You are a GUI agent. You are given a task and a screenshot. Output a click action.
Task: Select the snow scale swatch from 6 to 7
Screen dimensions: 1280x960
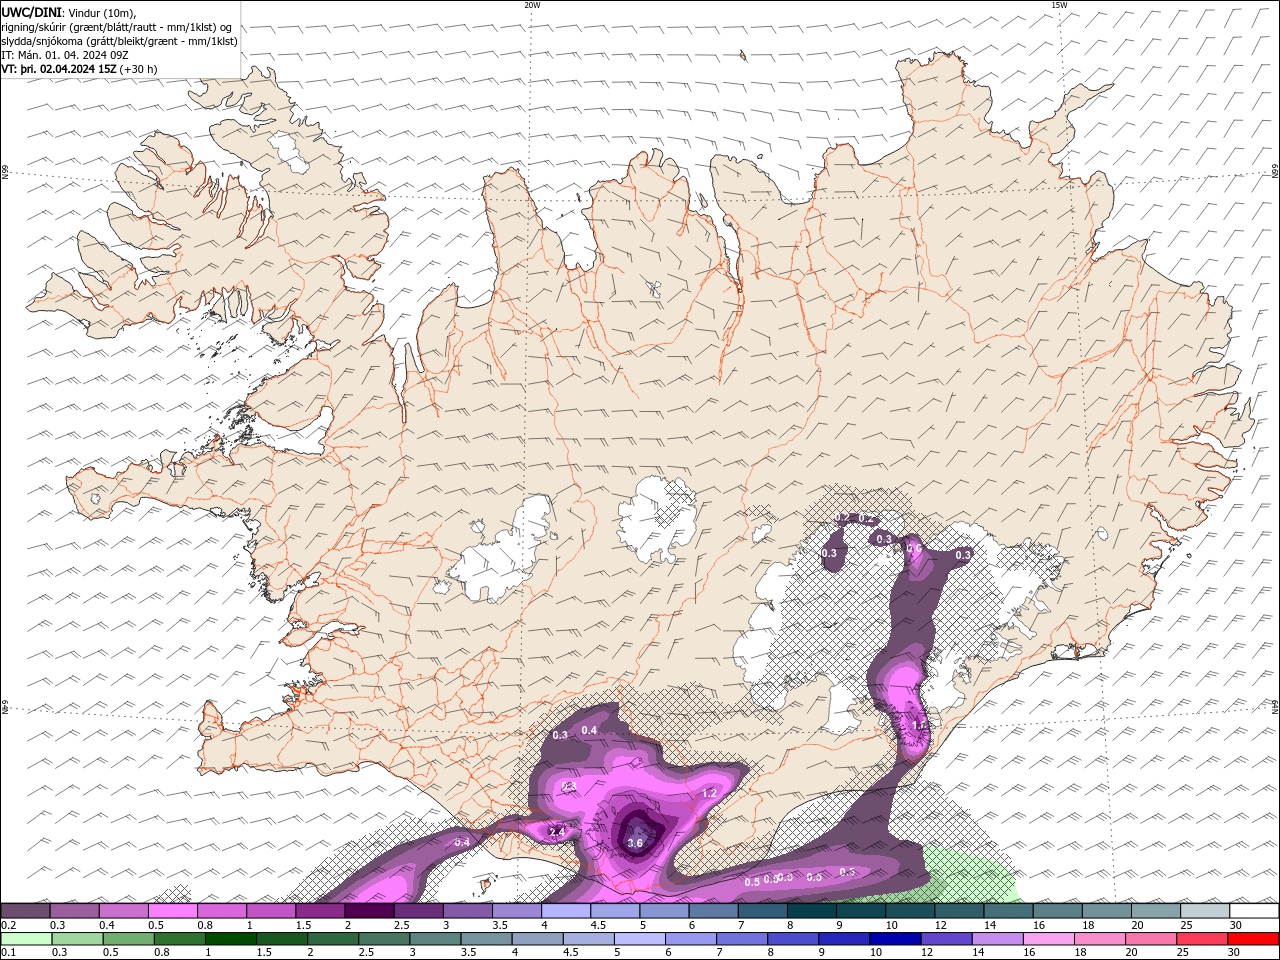pyautogui.click(x=713, y=911)
